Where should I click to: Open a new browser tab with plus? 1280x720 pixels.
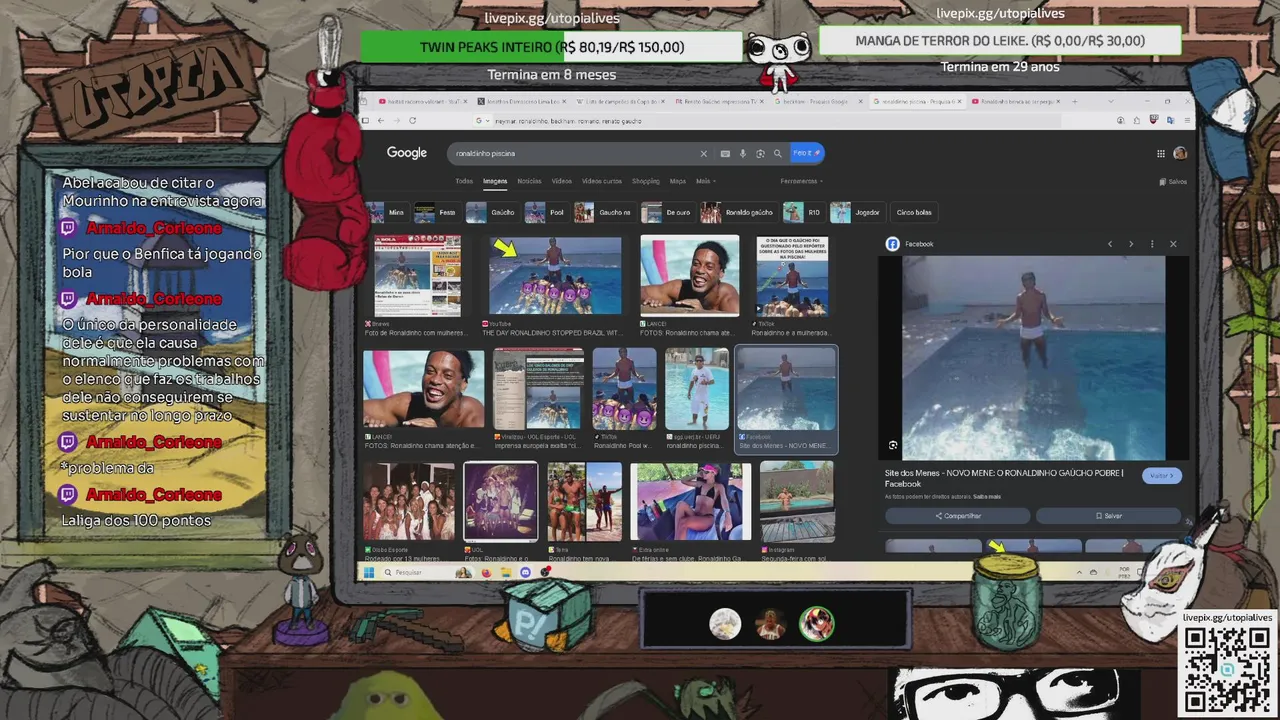click(x=1075, y=101)
